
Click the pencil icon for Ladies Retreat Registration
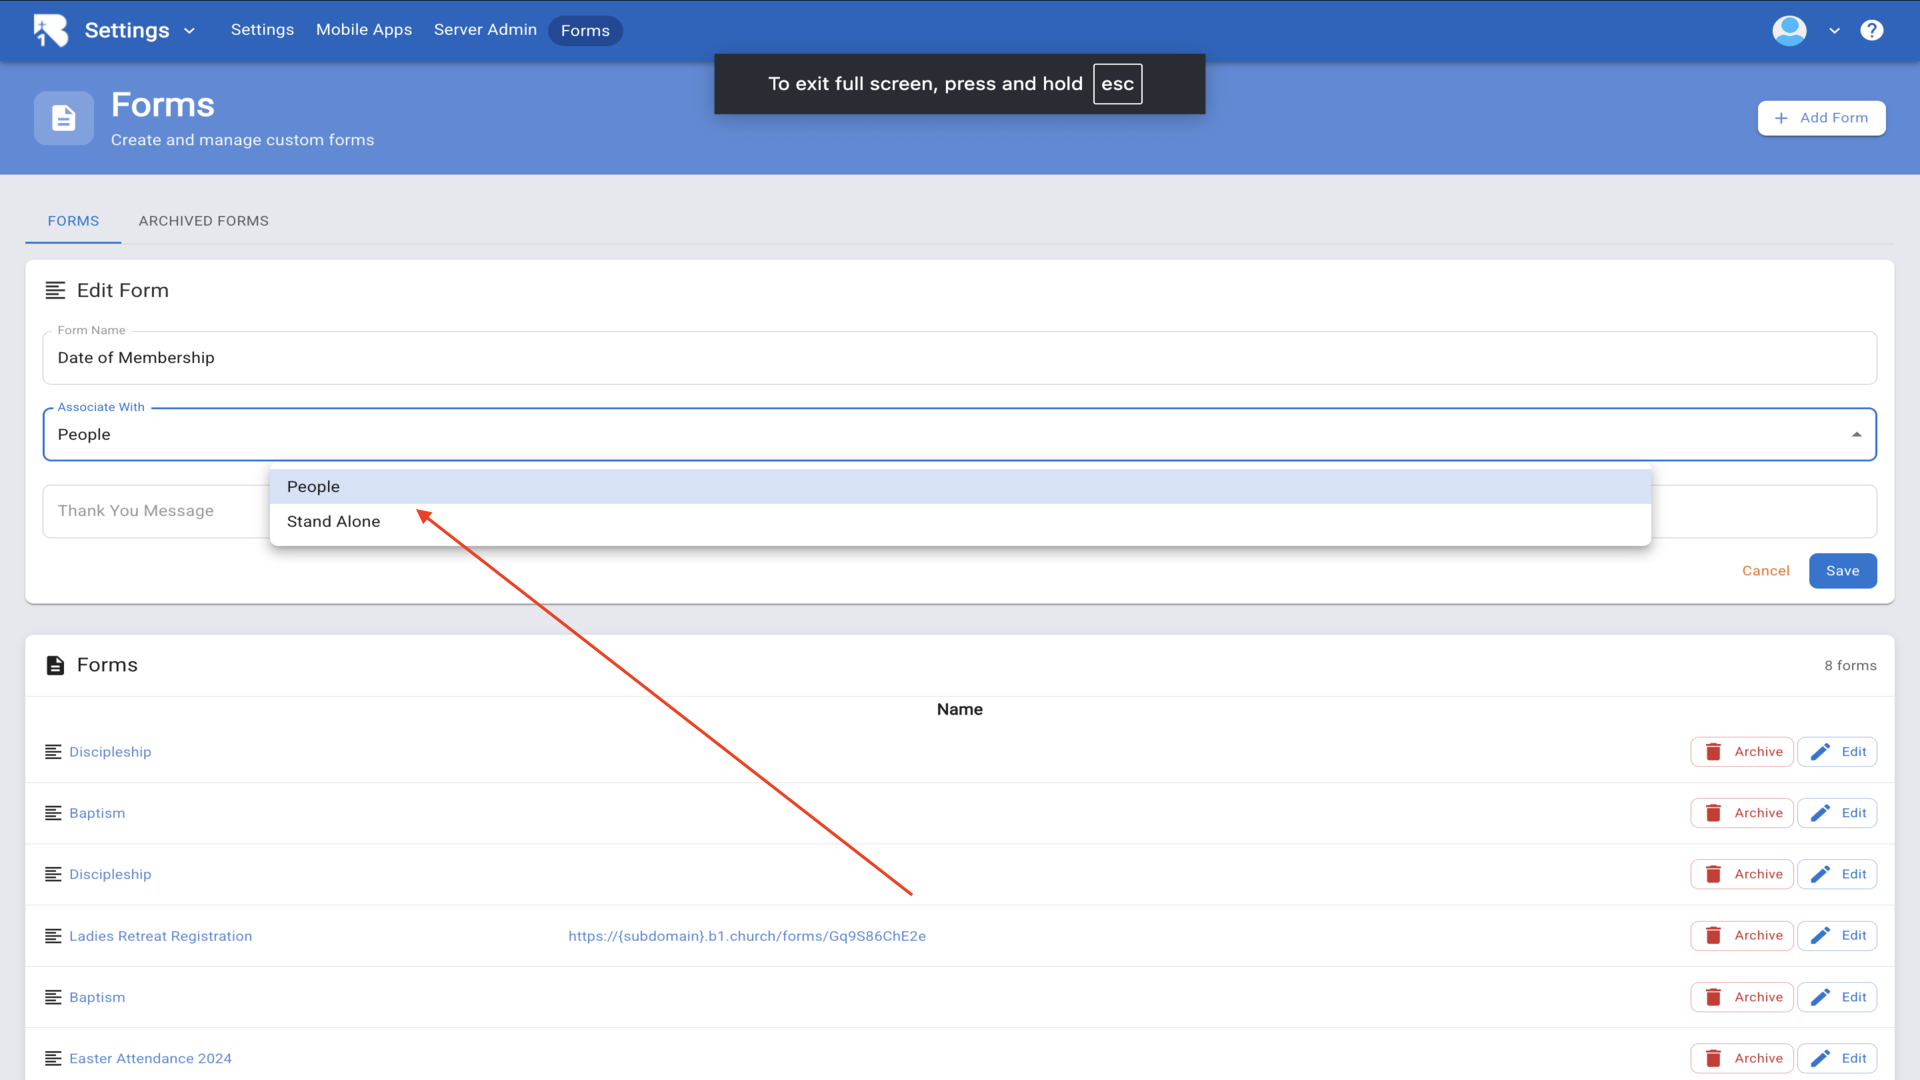point(1820,936)
